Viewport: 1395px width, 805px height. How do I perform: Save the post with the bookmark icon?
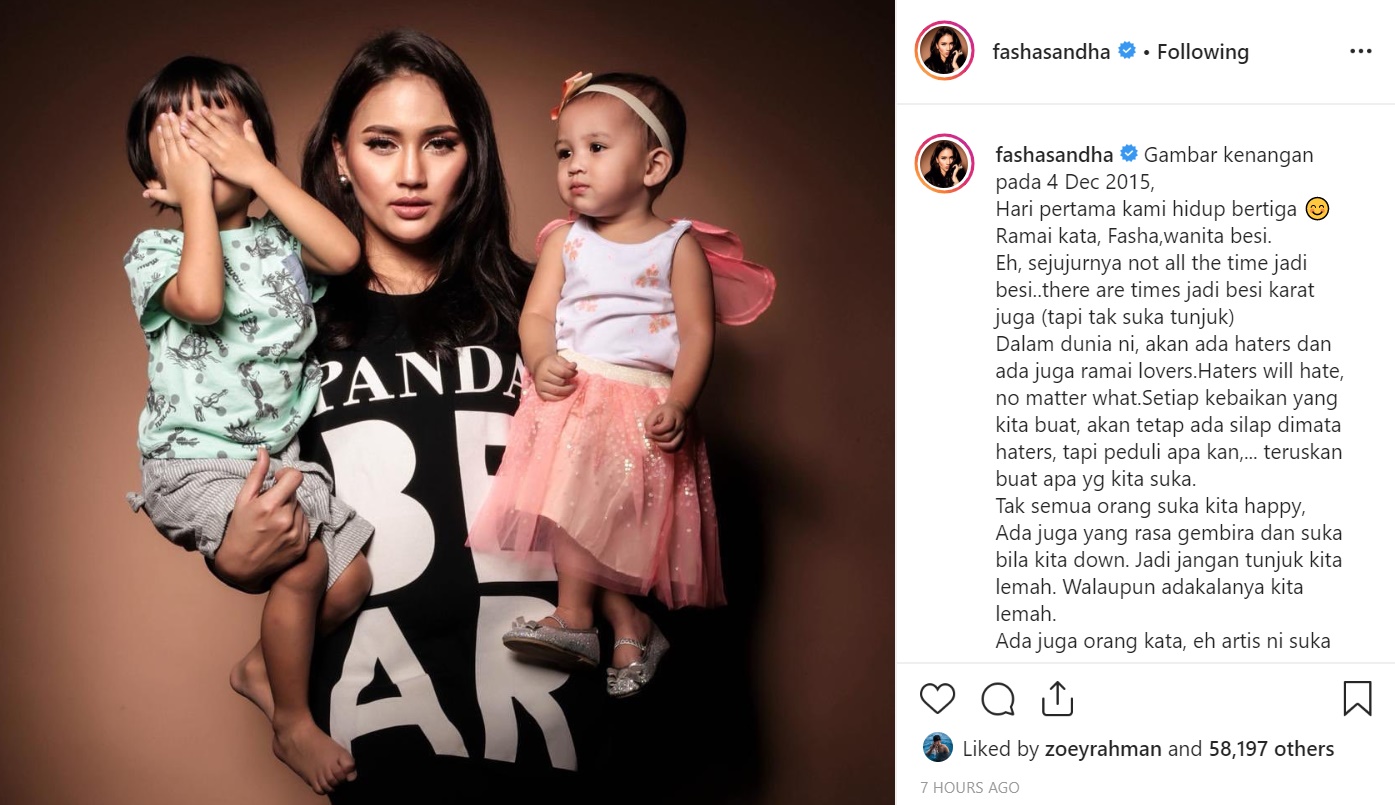(x=1357, y=698)
